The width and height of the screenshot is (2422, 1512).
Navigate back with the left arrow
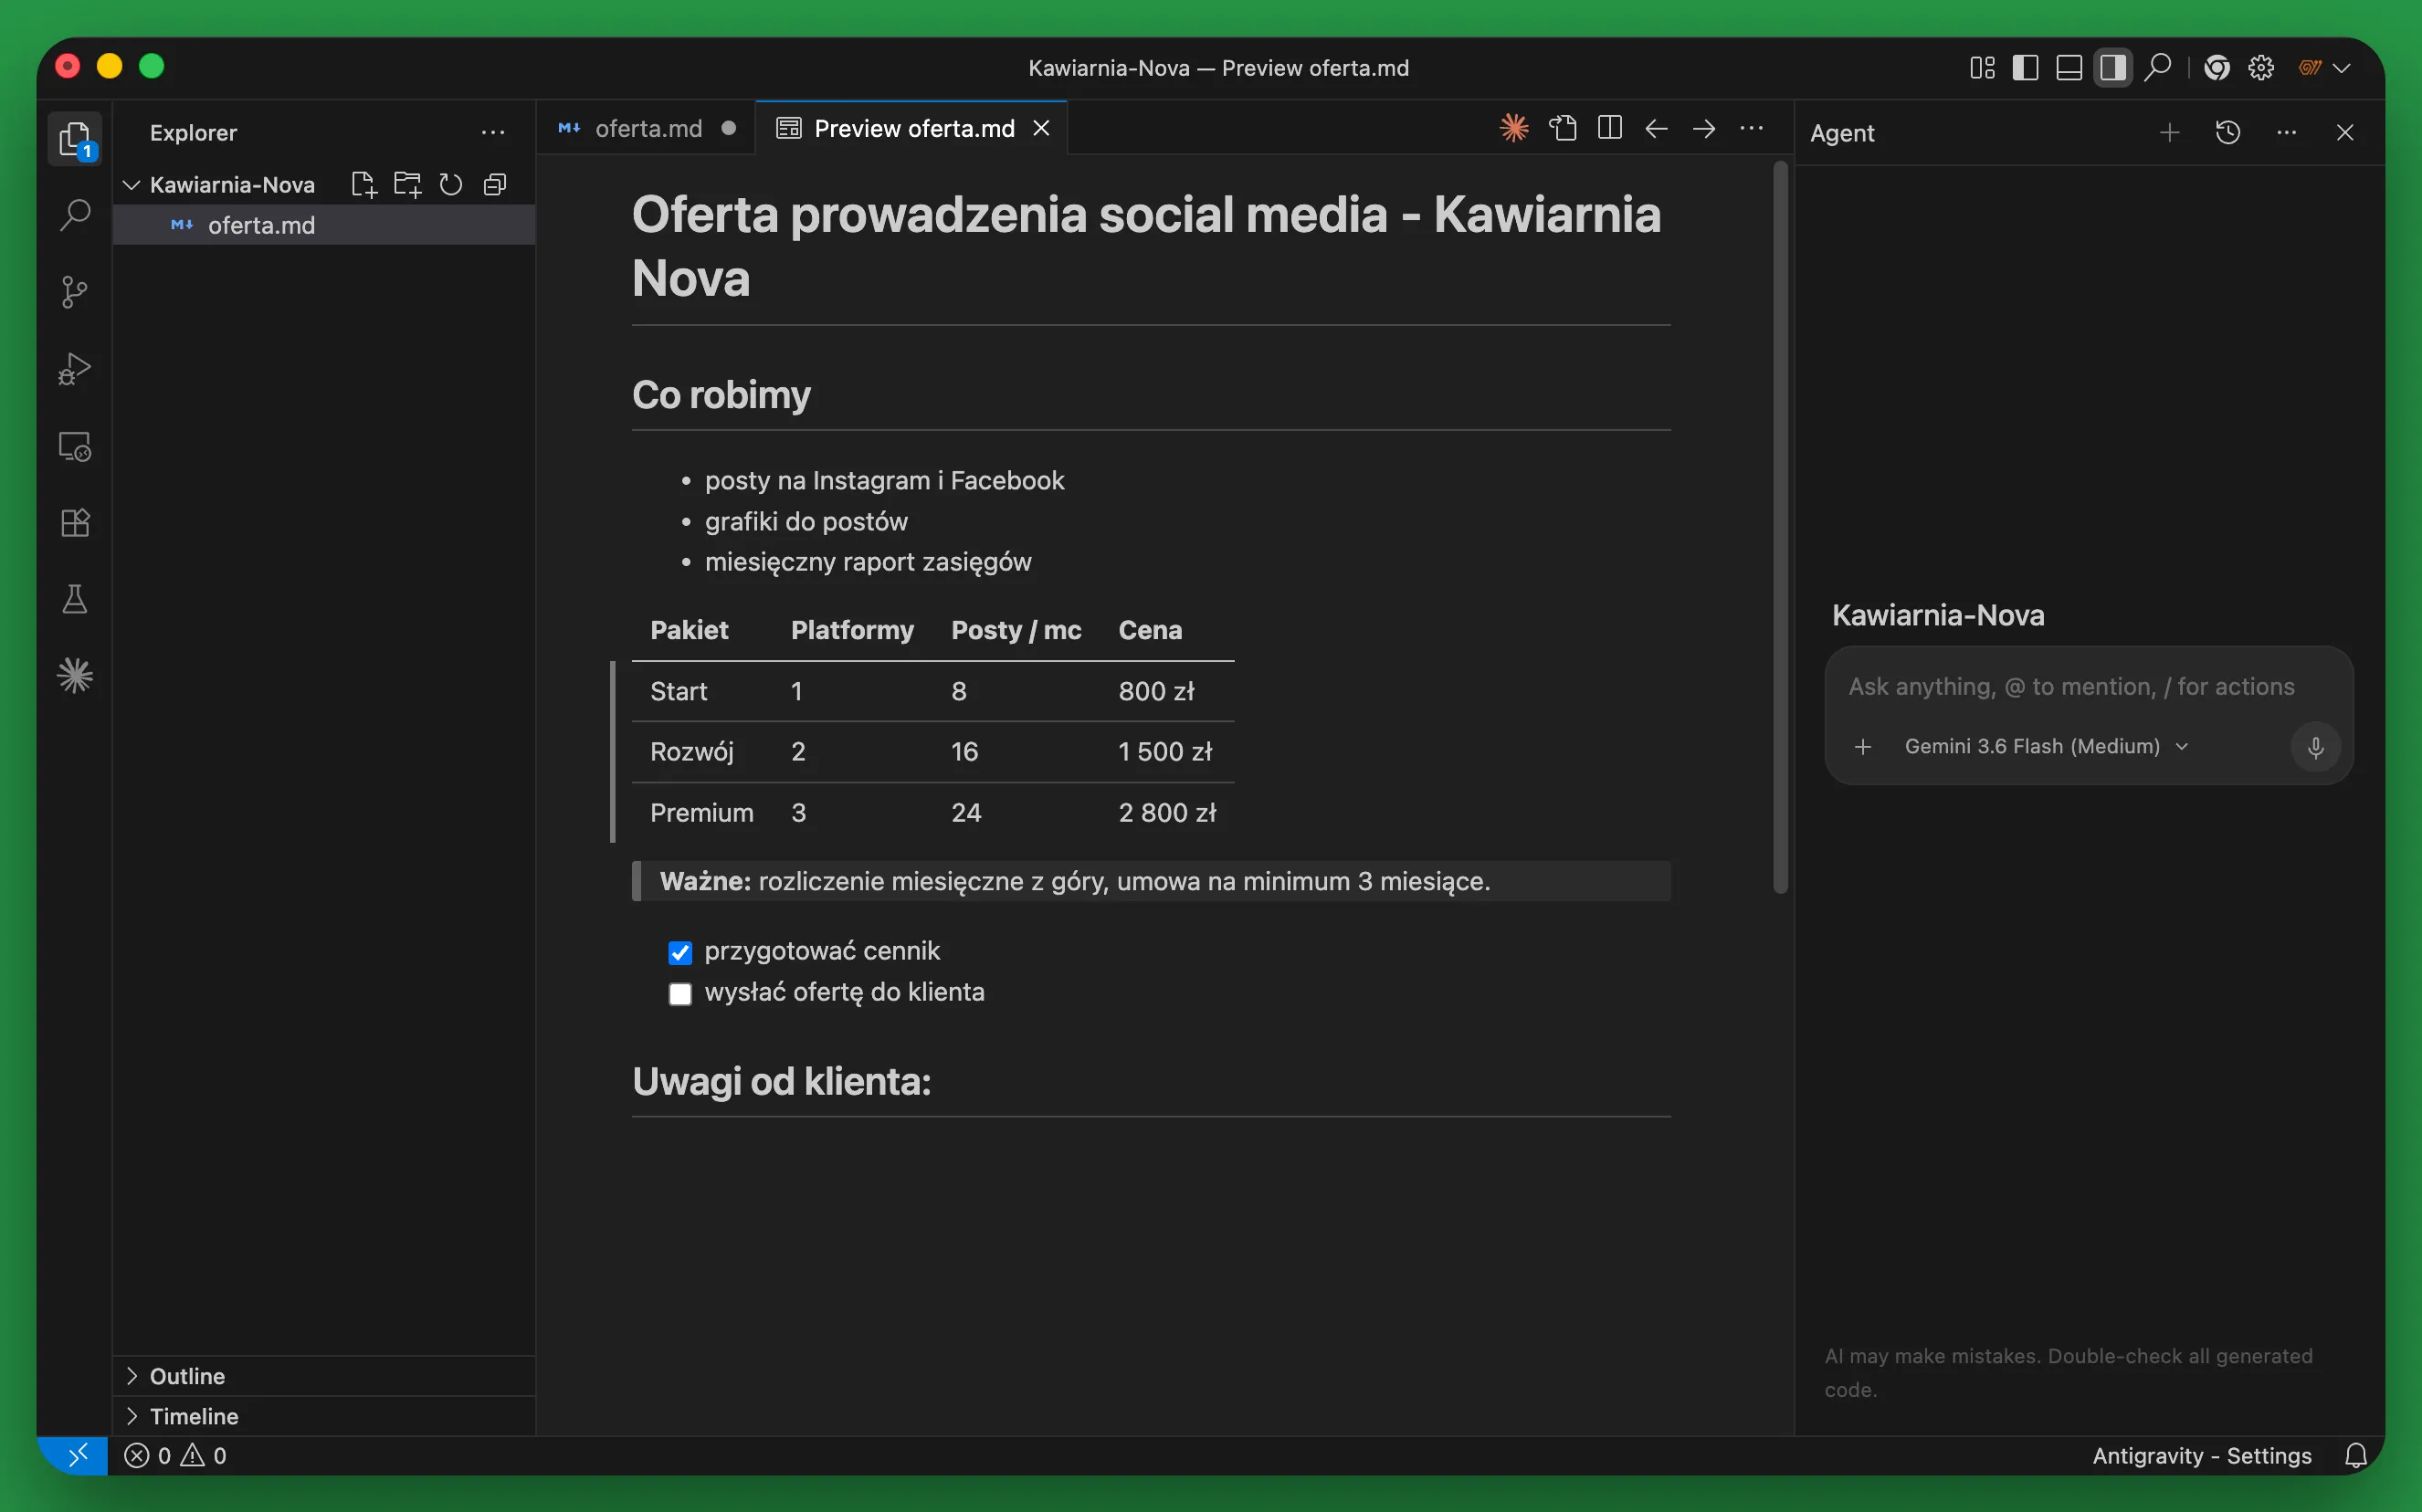tap(1656, 128)
